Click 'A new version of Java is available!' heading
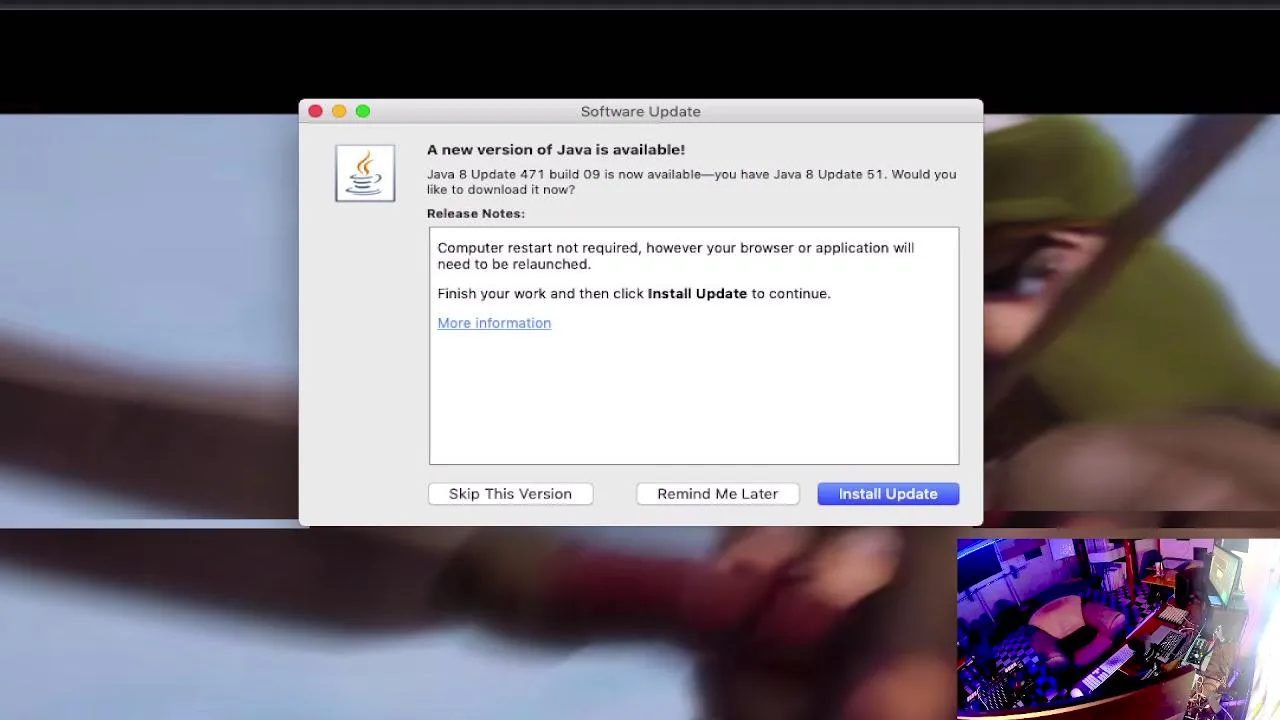This screenshot has width=1280, height=720. tap(556, 150)
